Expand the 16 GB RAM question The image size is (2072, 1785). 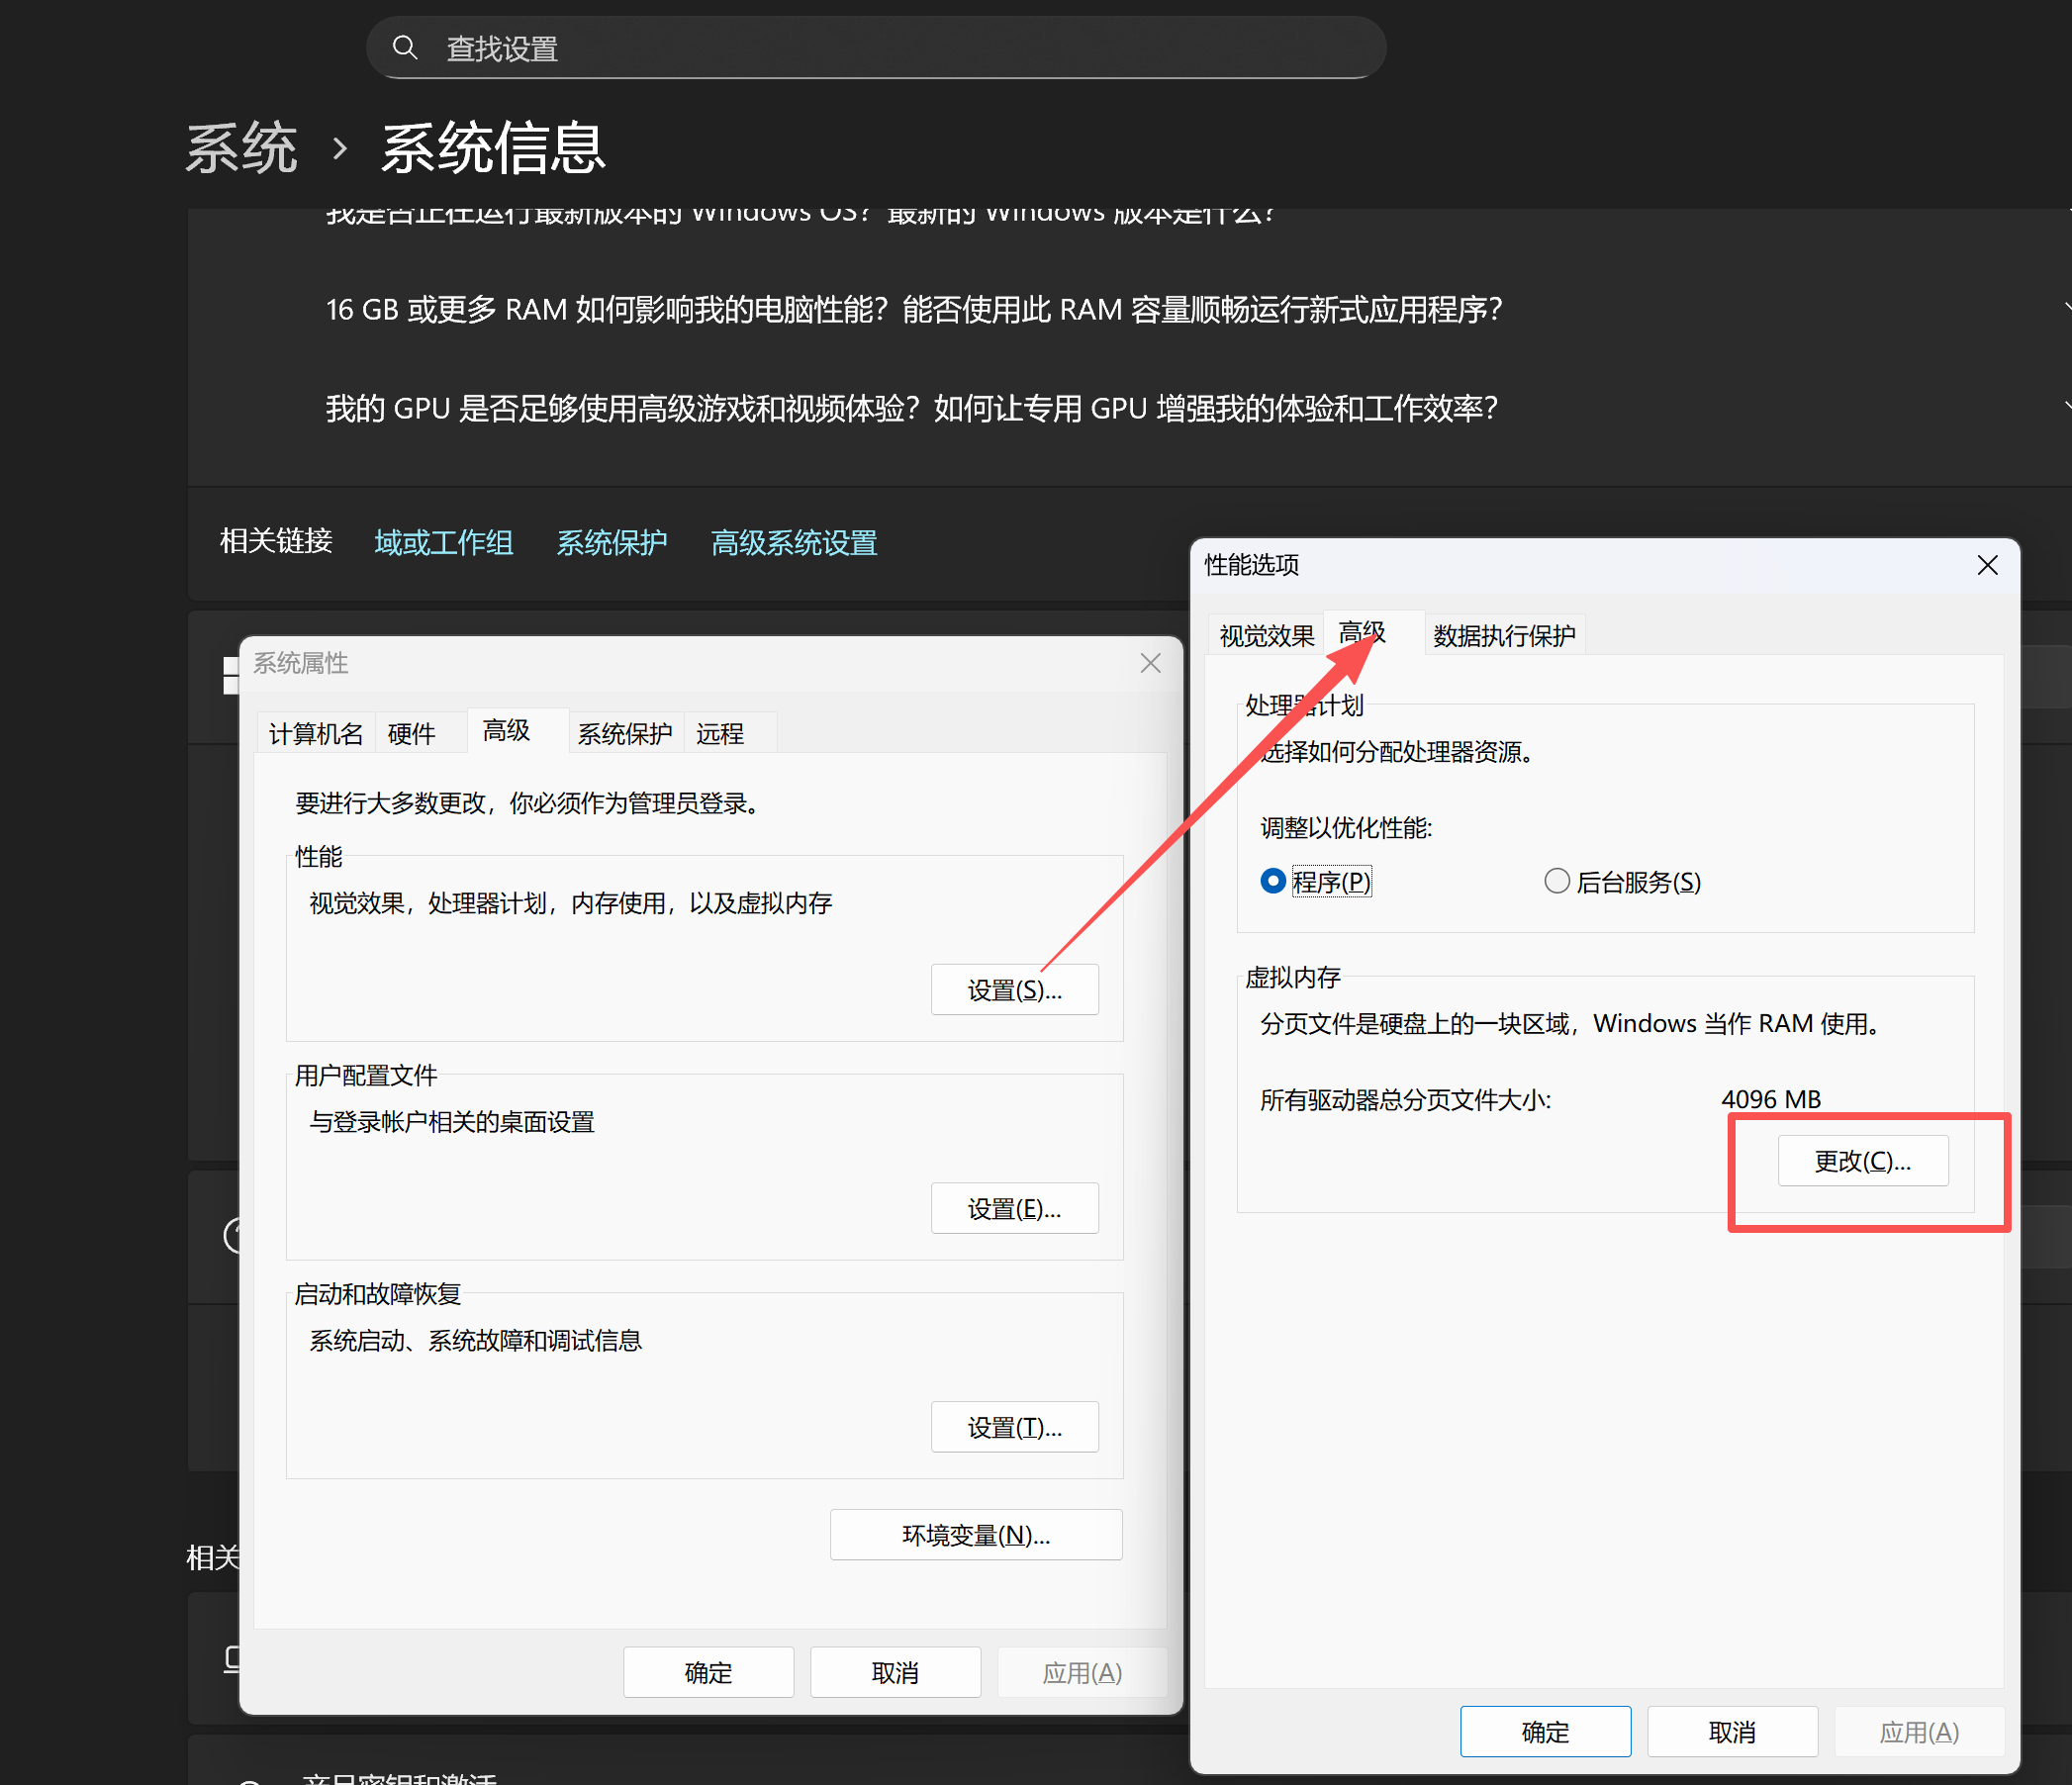pyautogui.click(x=913, y=310)
